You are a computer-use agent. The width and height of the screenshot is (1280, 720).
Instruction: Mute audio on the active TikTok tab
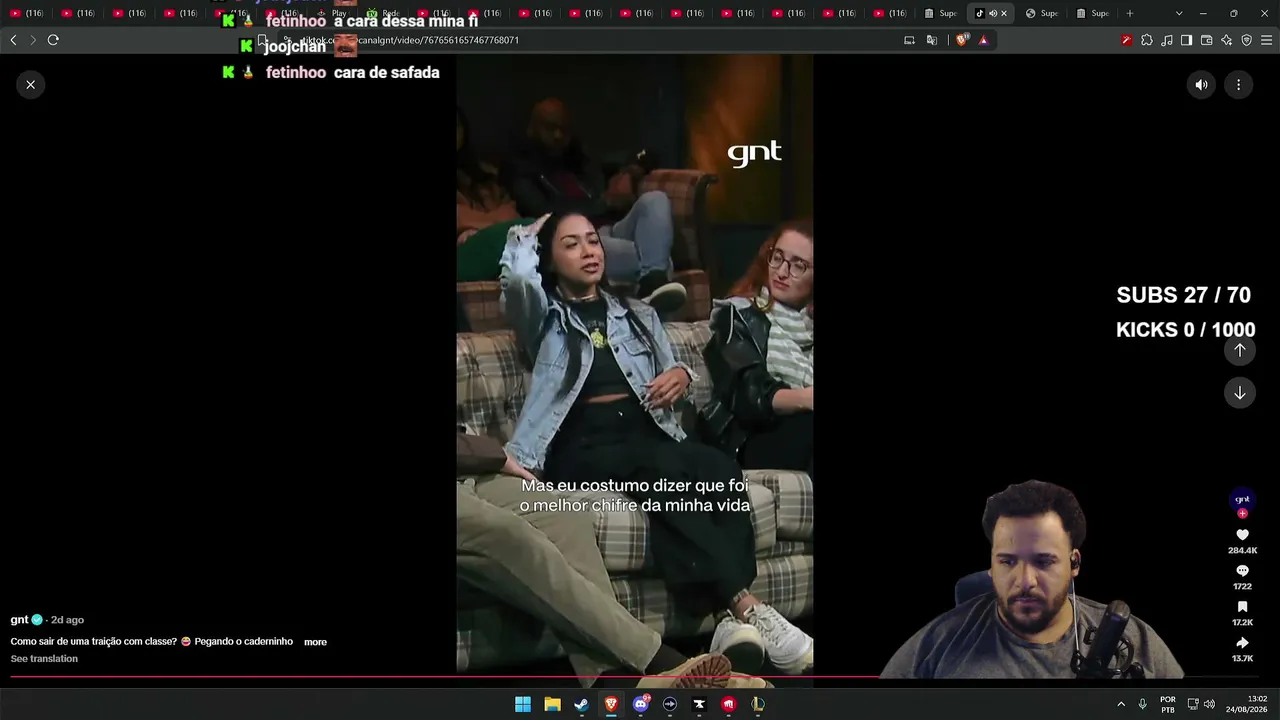point(992,13)
